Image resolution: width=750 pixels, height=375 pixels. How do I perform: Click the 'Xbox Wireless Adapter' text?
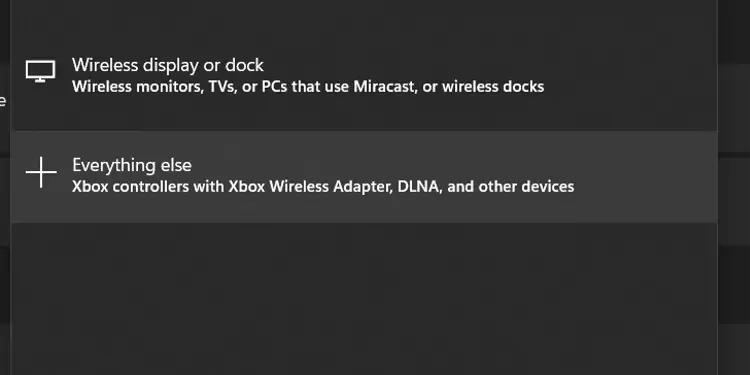point(310,187)
